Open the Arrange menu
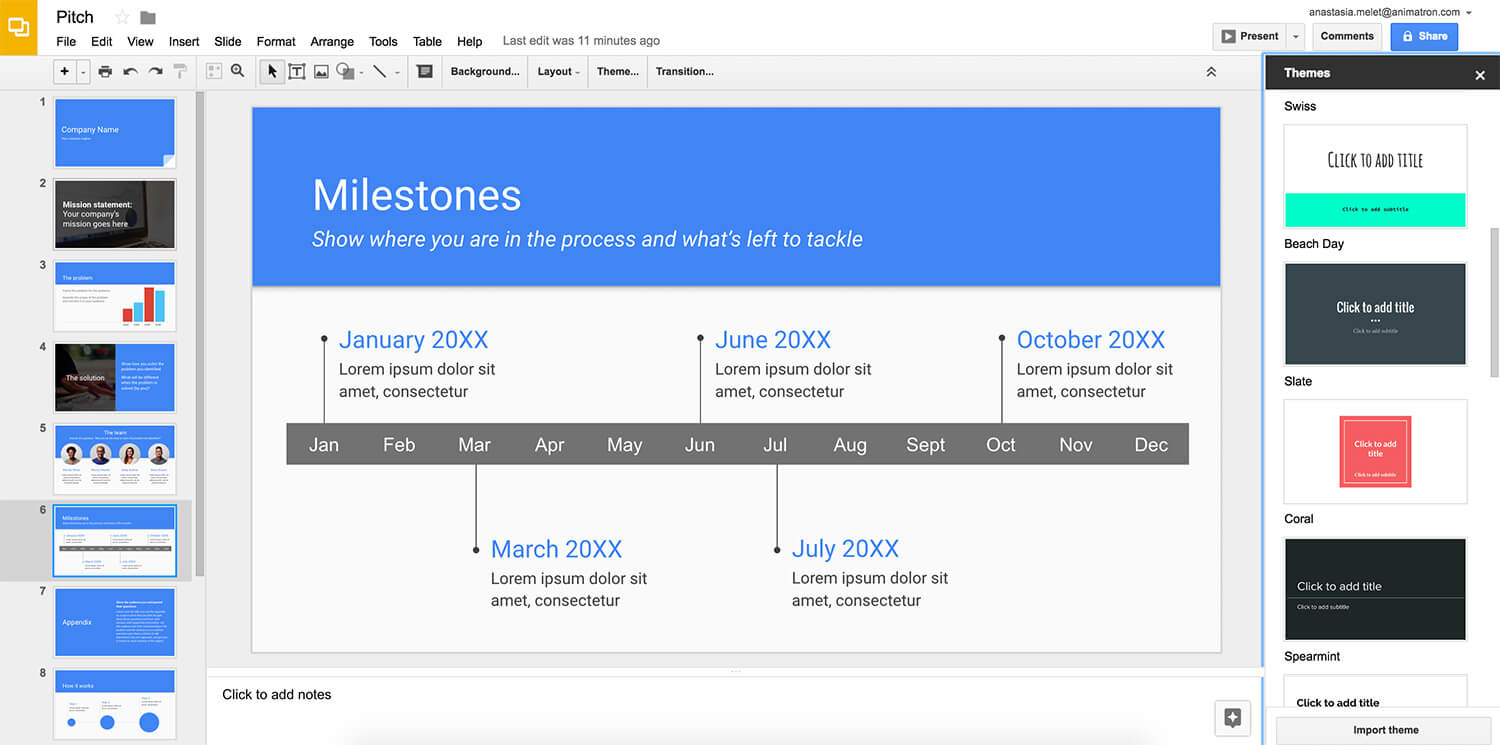 (332, 41)
